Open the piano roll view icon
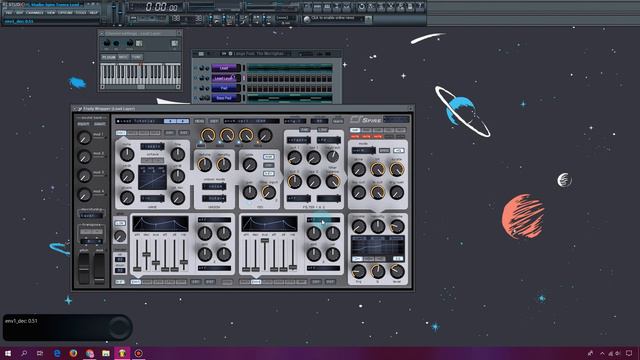Image resolution: width=640 pixels, height=360 pixels. point(327,7)
